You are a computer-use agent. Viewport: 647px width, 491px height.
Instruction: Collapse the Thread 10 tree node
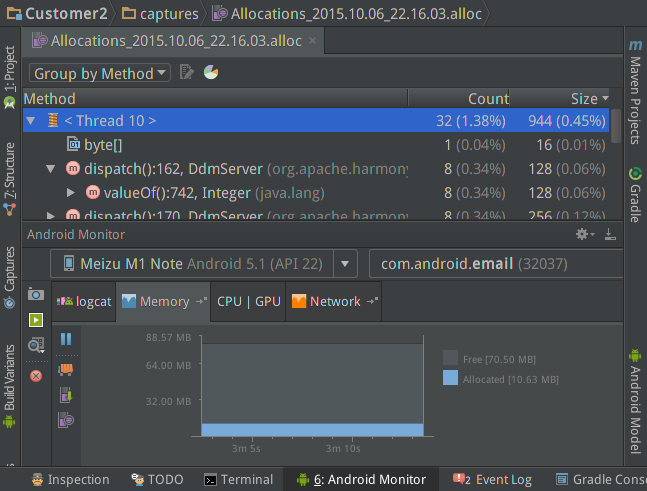[x=31, y=121]
